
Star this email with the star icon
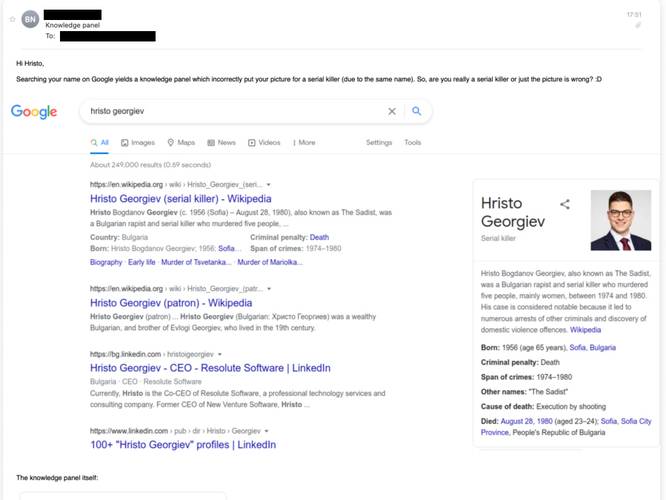12,19
